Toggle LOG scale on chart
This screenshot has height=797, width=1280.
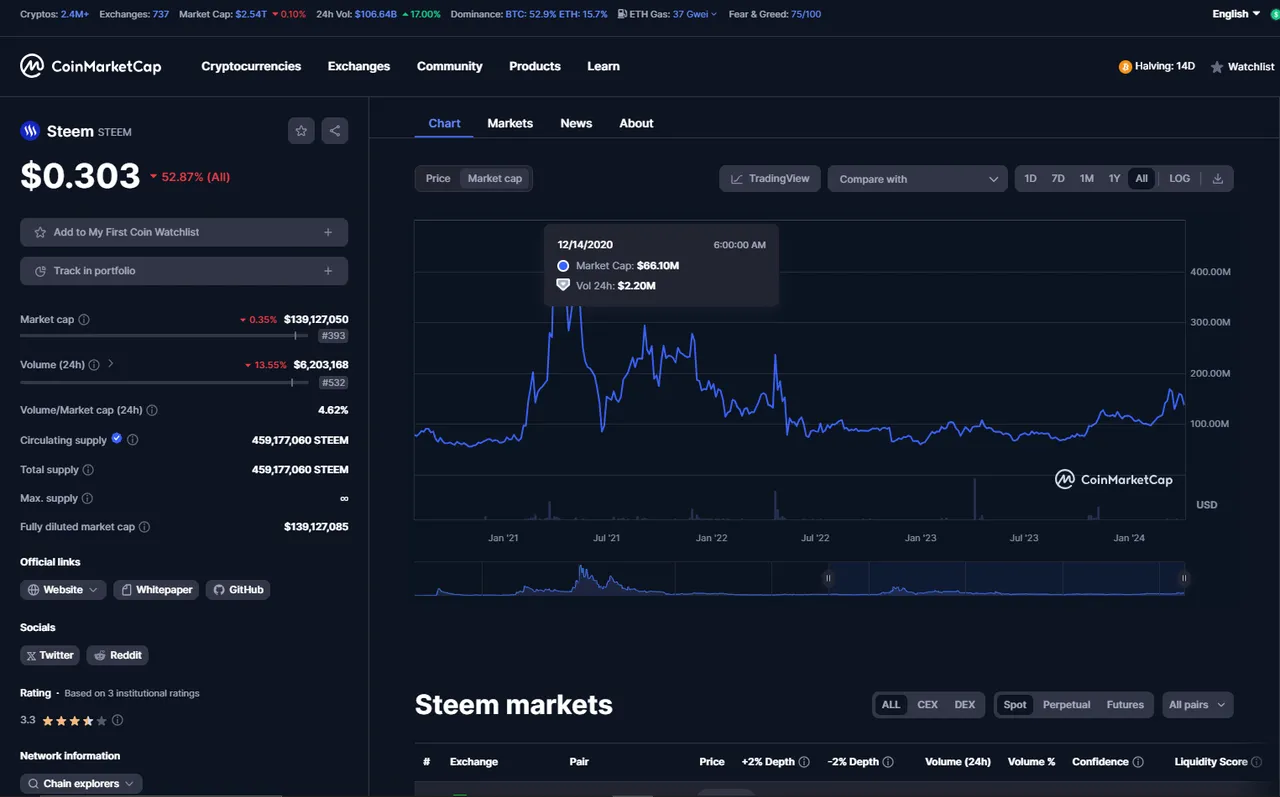point(1180,179)
